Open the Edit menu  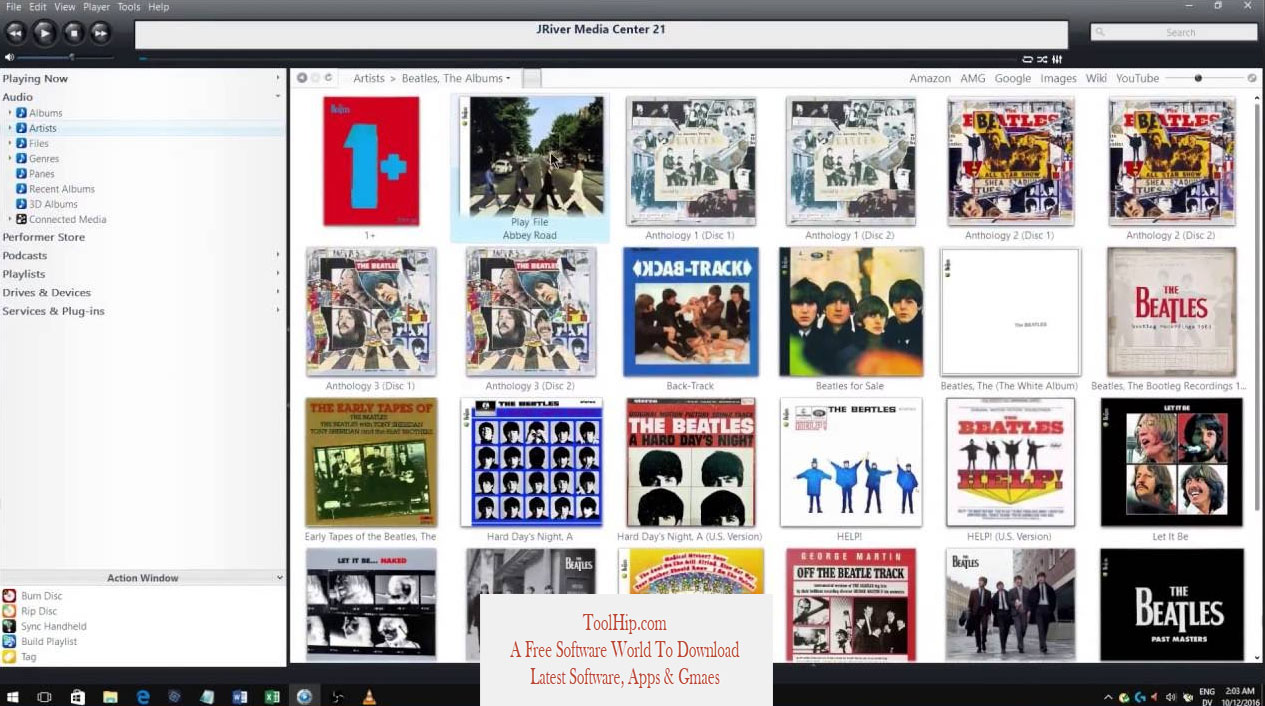pos(39,7)
